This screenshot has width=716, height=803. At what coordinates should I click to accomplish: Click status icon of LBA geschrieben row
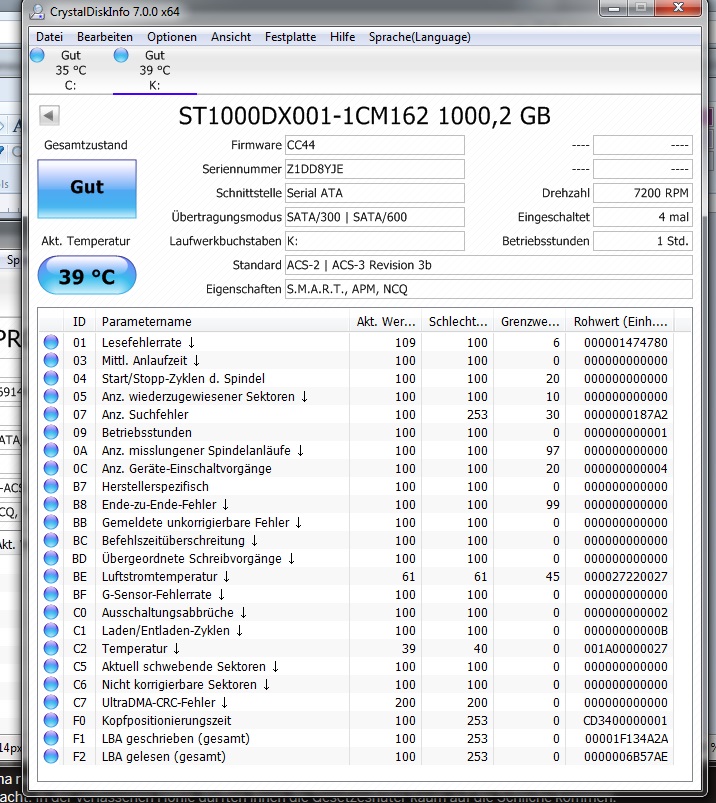coord(51,738)
